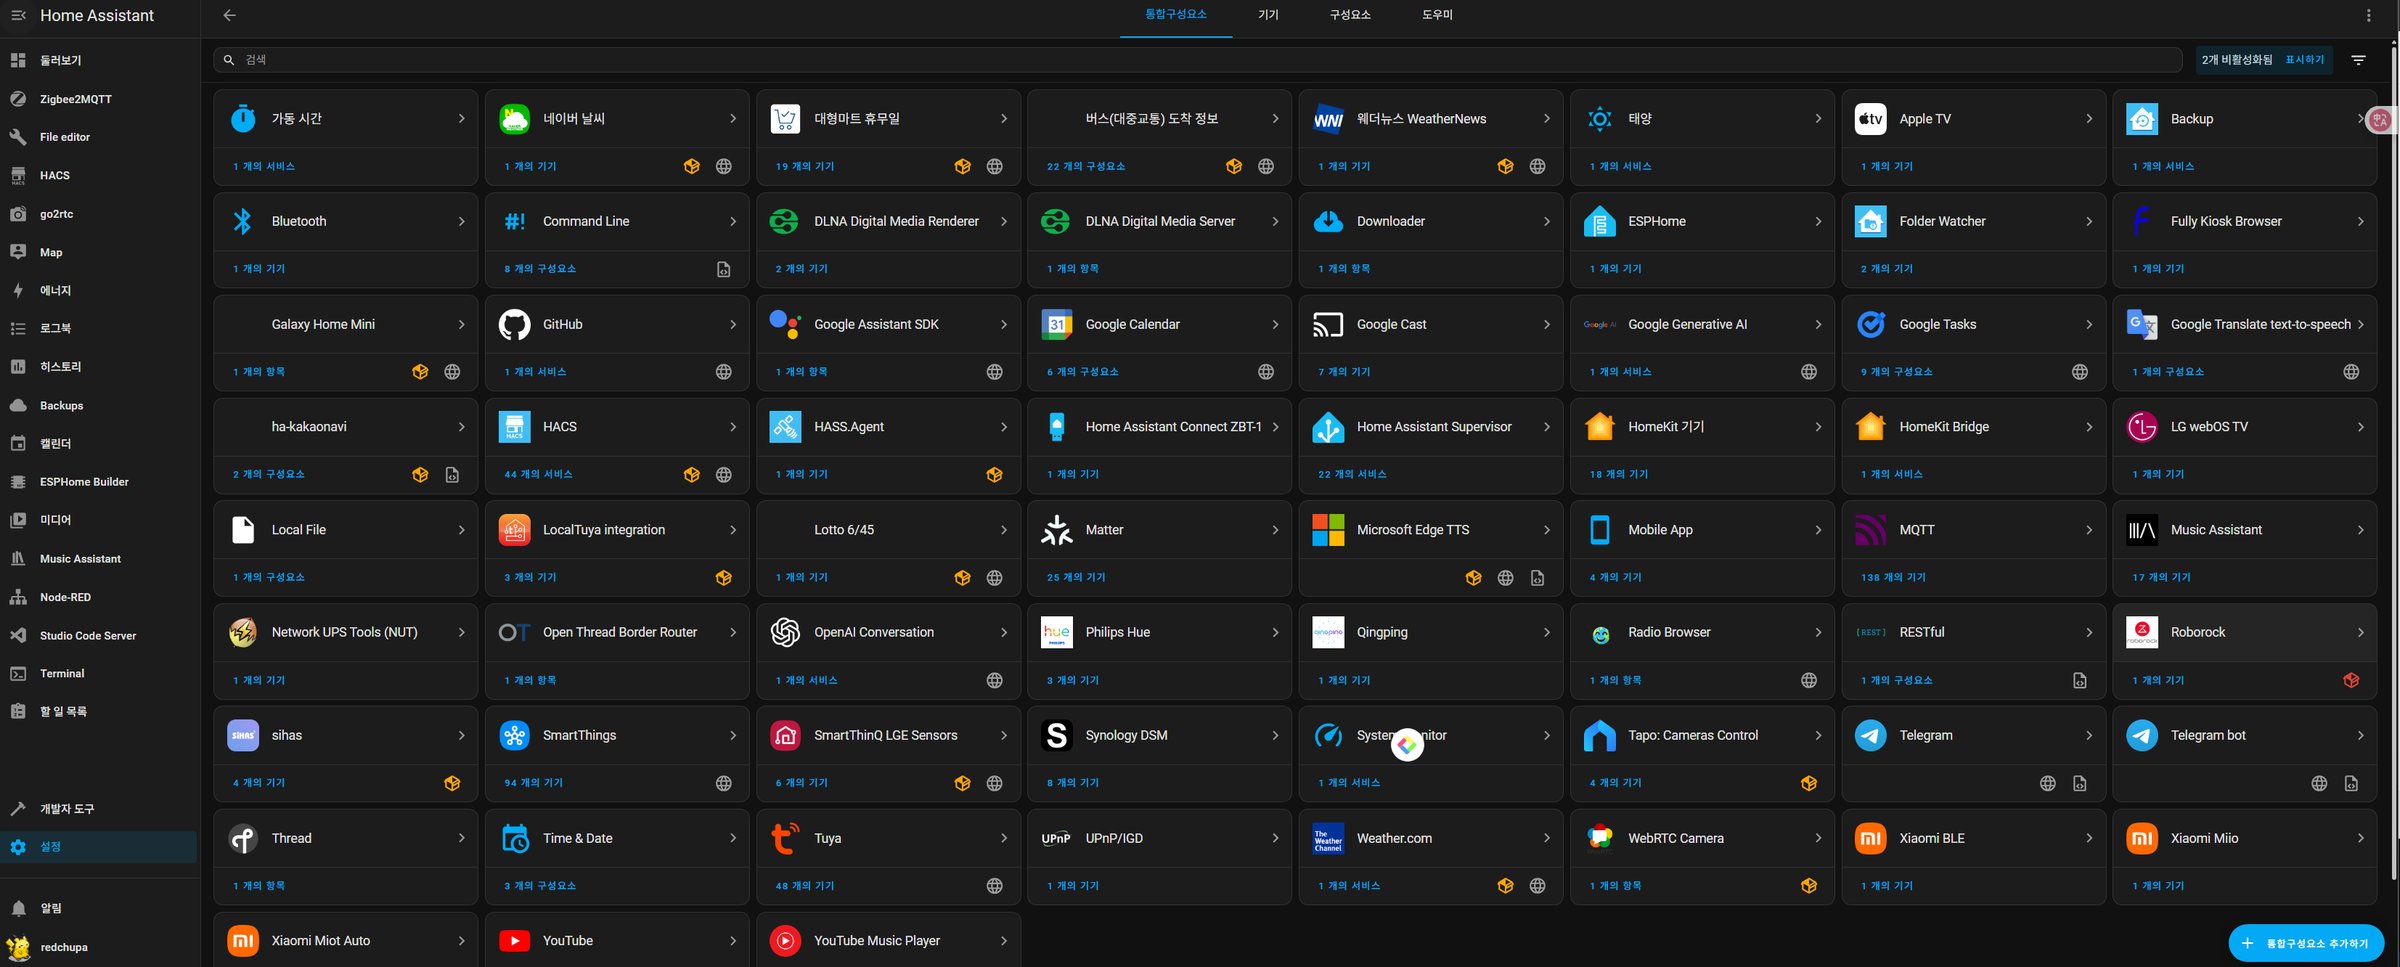Click the Bluetooth integration icon
The image size is (2400, 967).
point(243,221)
